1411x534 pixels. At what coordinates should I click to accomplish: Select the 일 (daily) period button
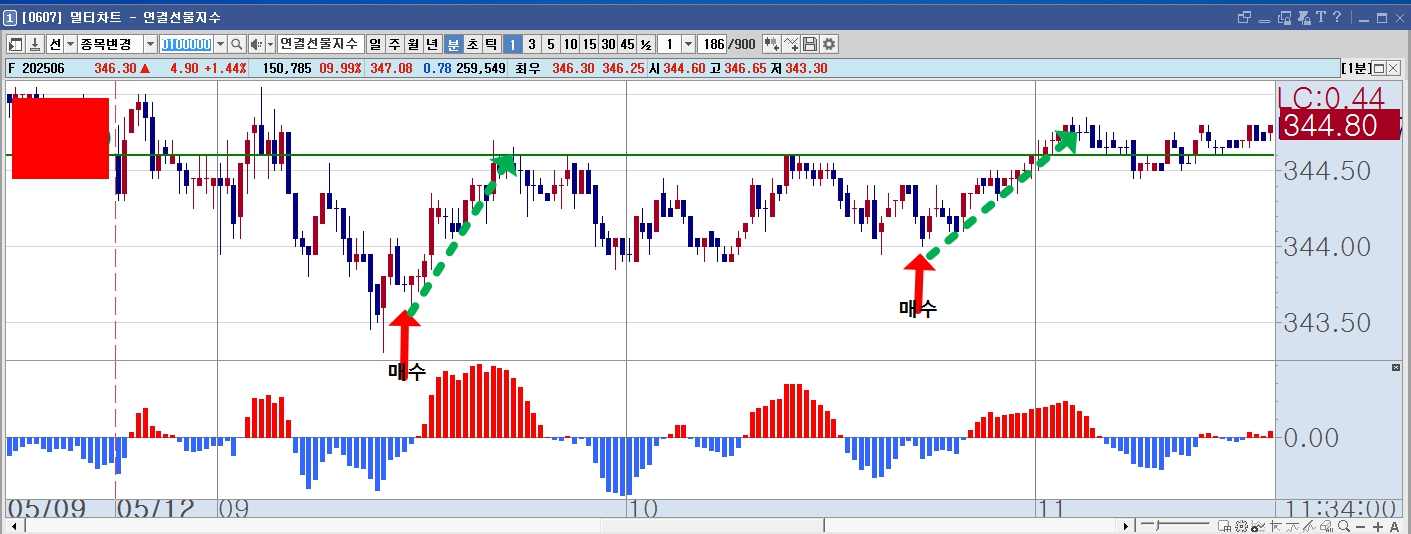pyautogui.click(x=375, y=44)
